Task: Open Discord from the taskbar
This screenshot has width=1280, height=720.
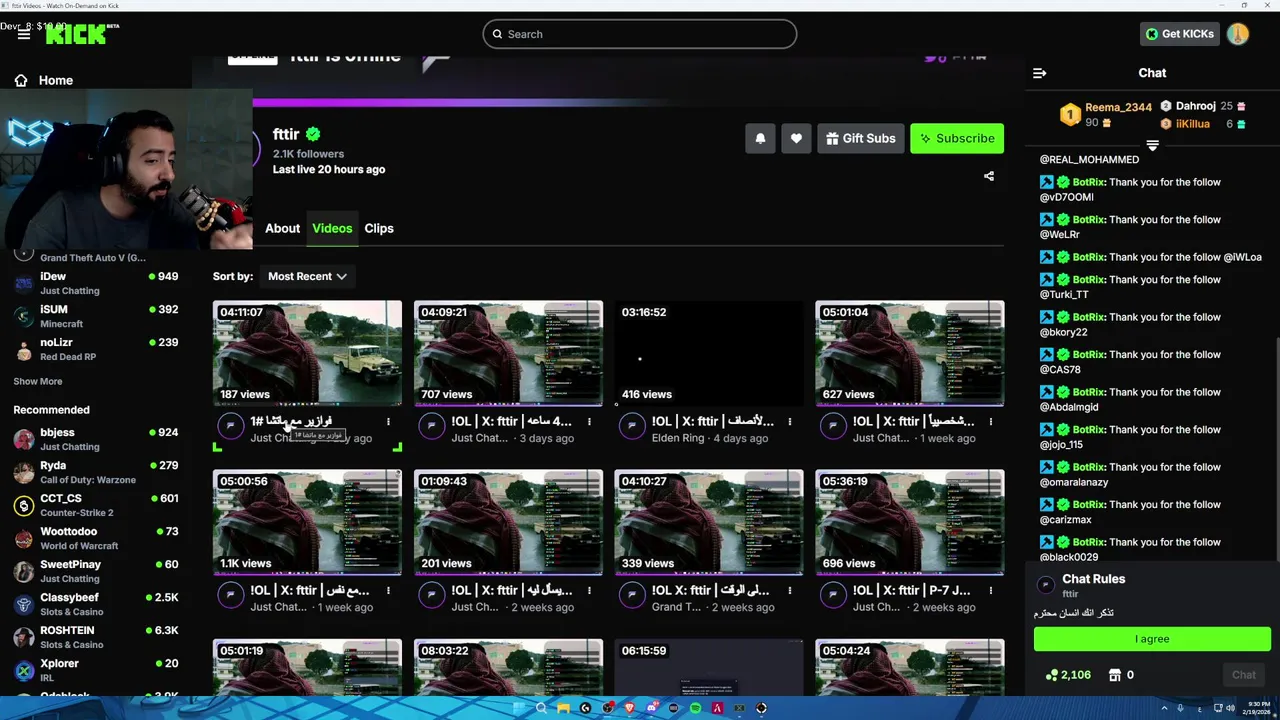Action: click(651, 708)
